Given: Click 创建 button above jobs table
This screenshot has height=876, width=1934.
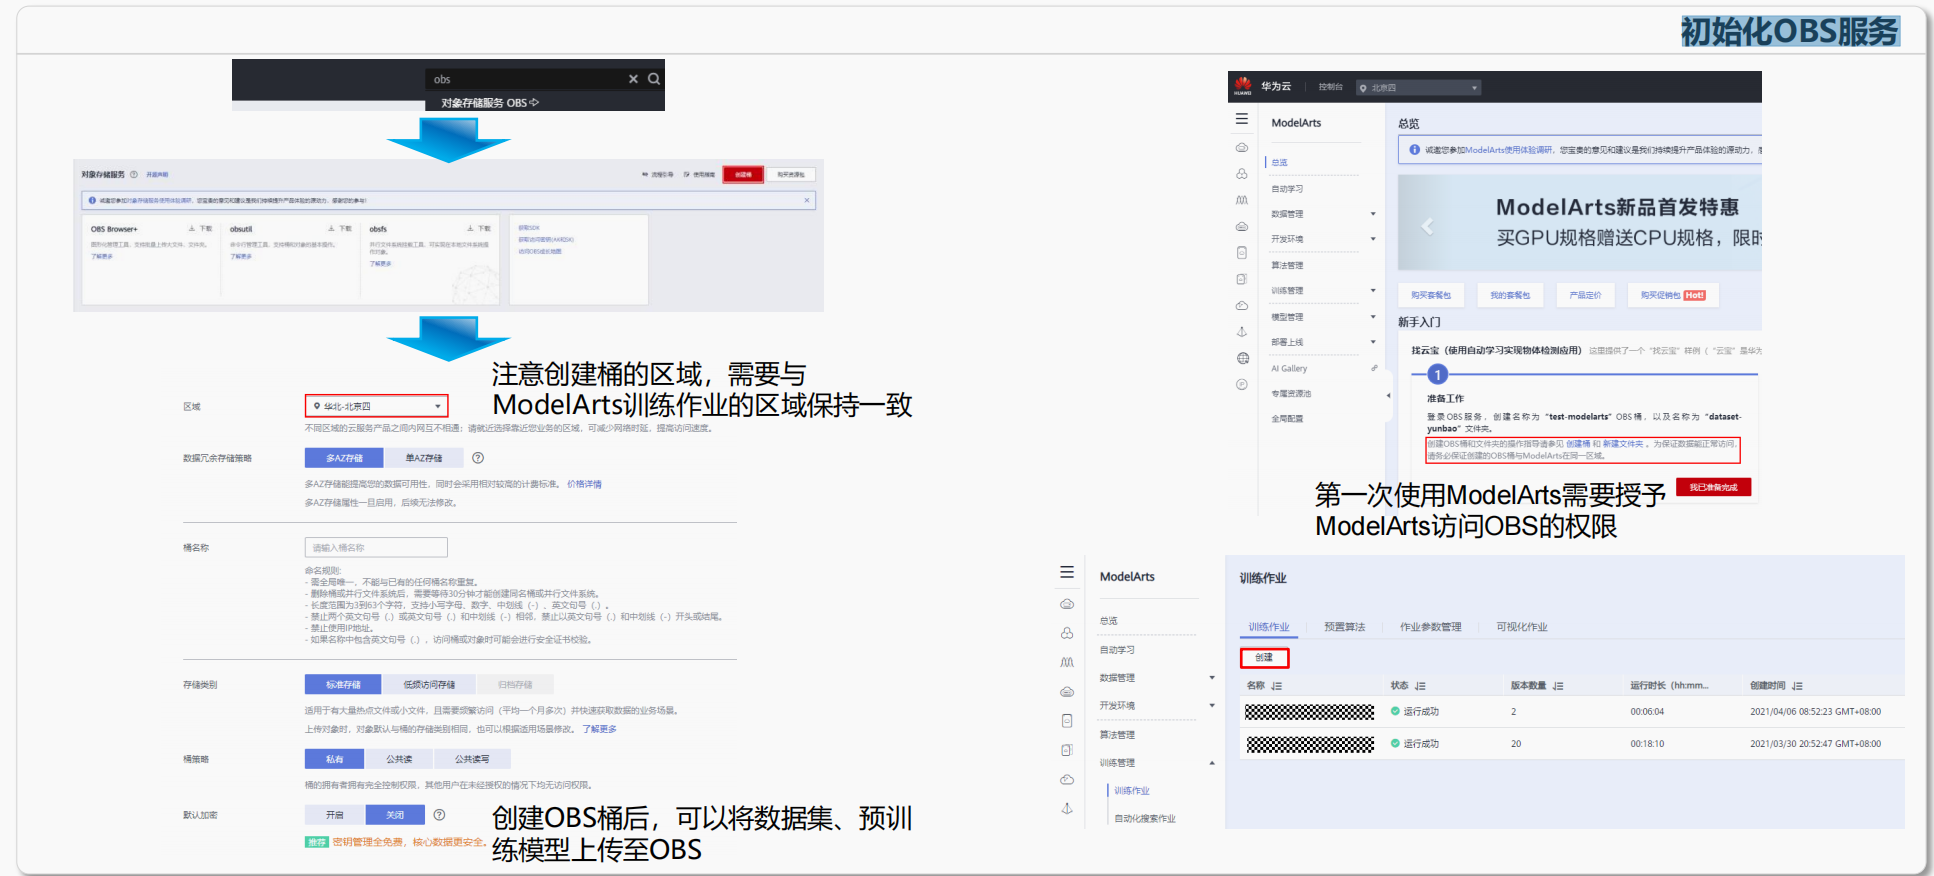Looking at the screenshot, I should [x=1264, y=658].
